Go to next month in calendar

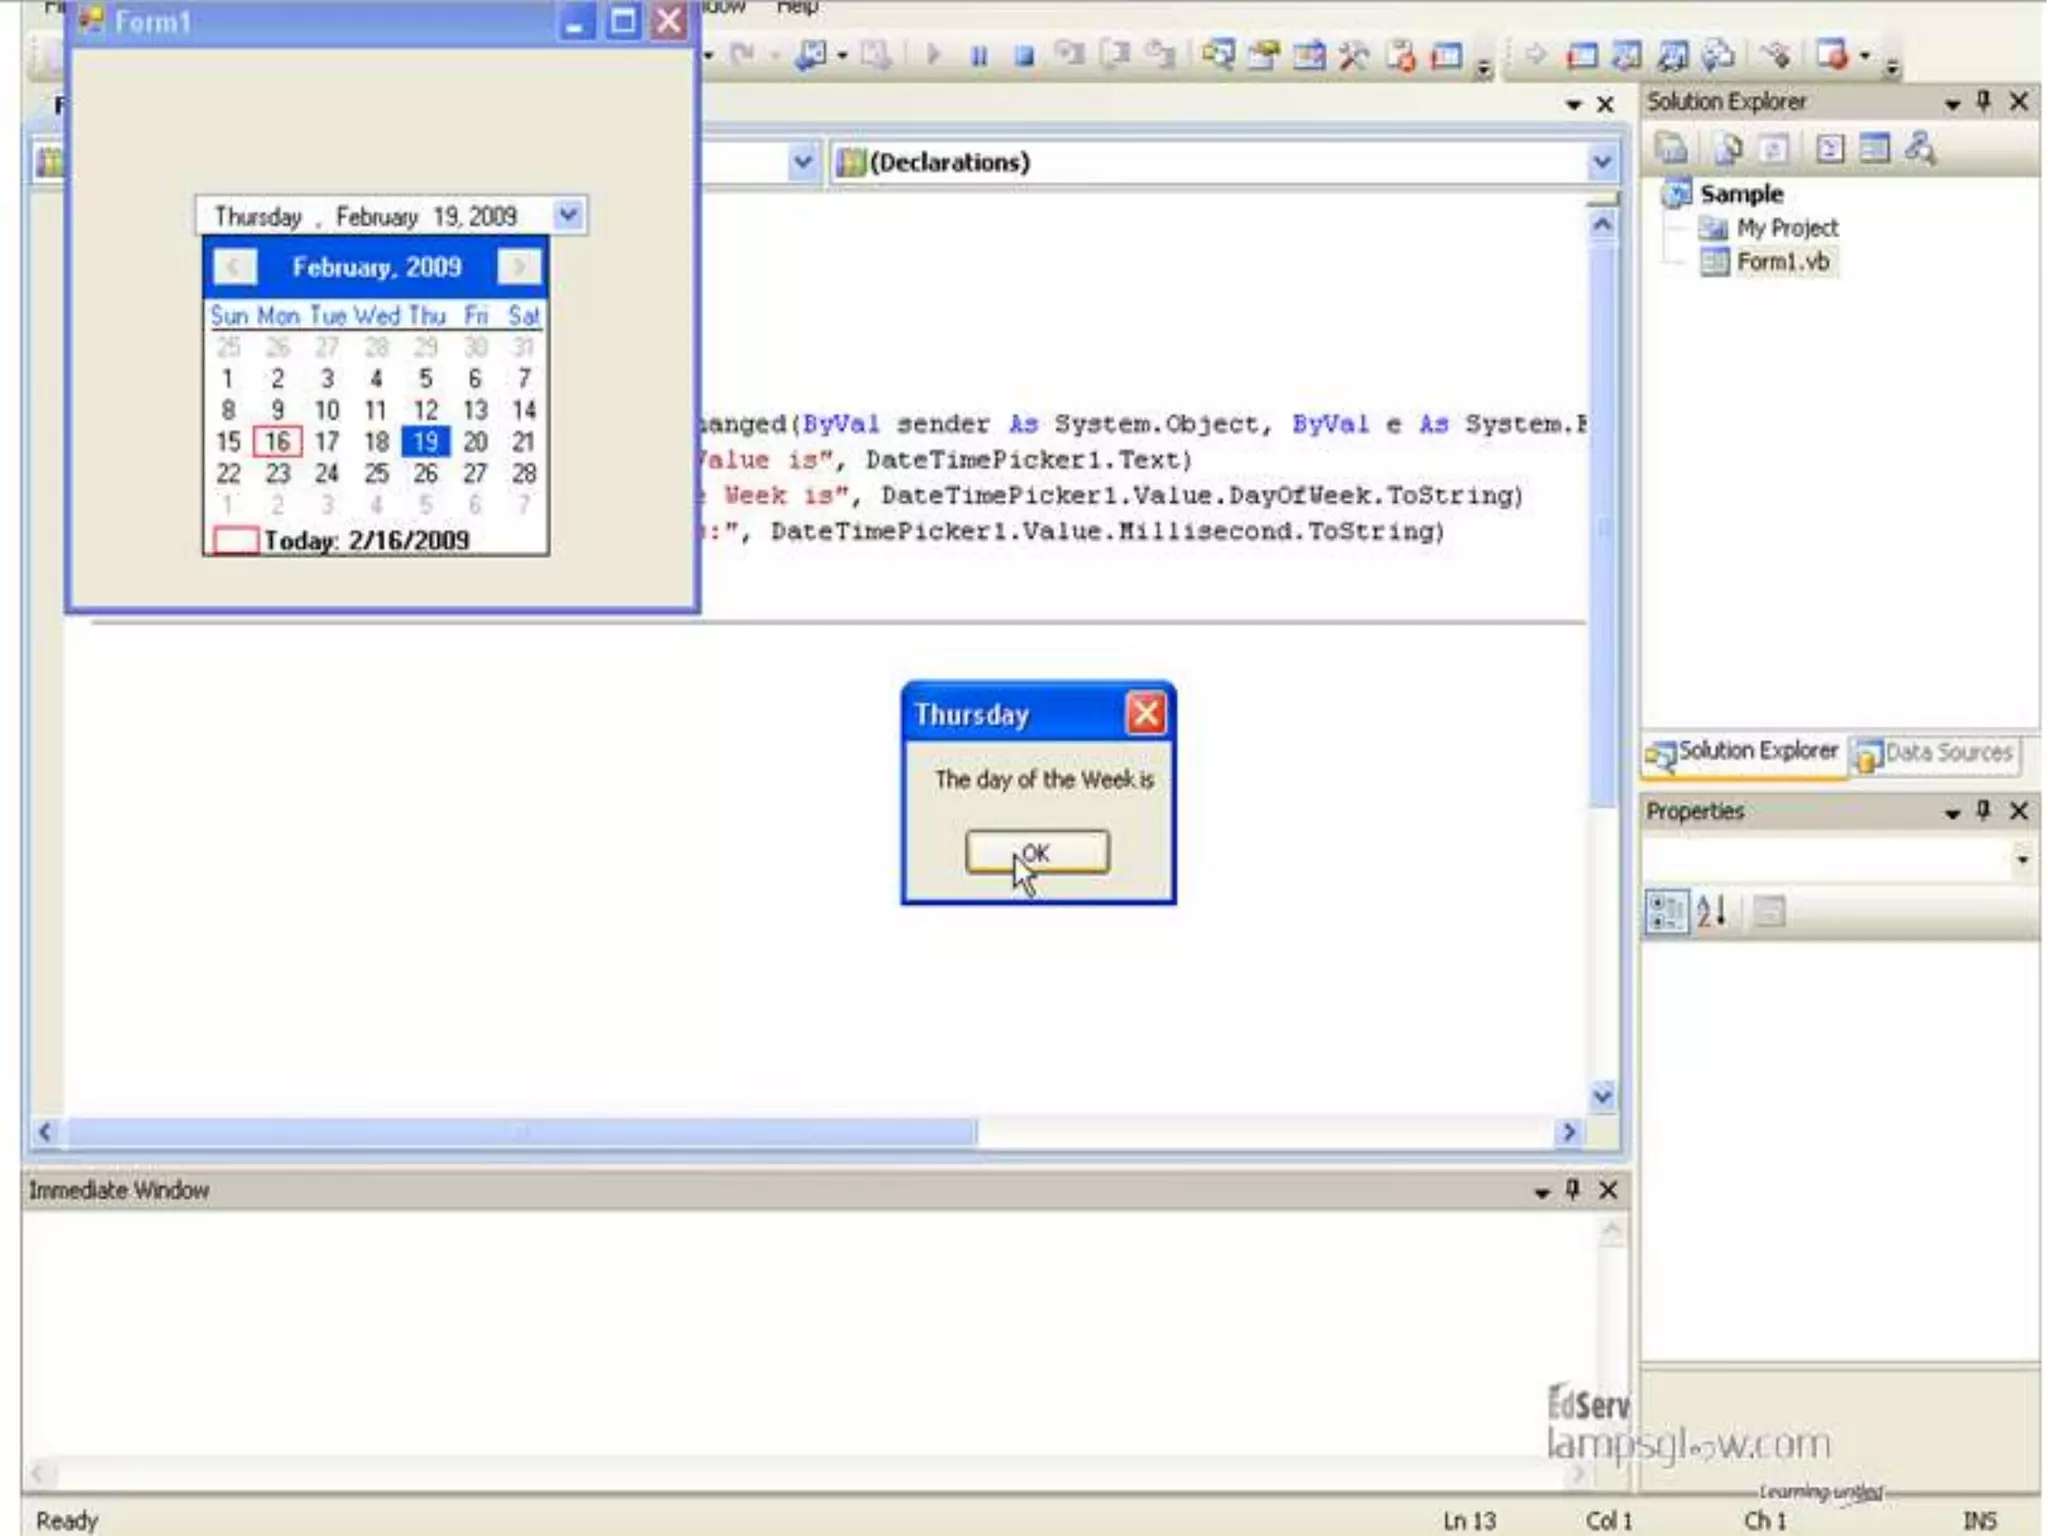pos(518,267)
